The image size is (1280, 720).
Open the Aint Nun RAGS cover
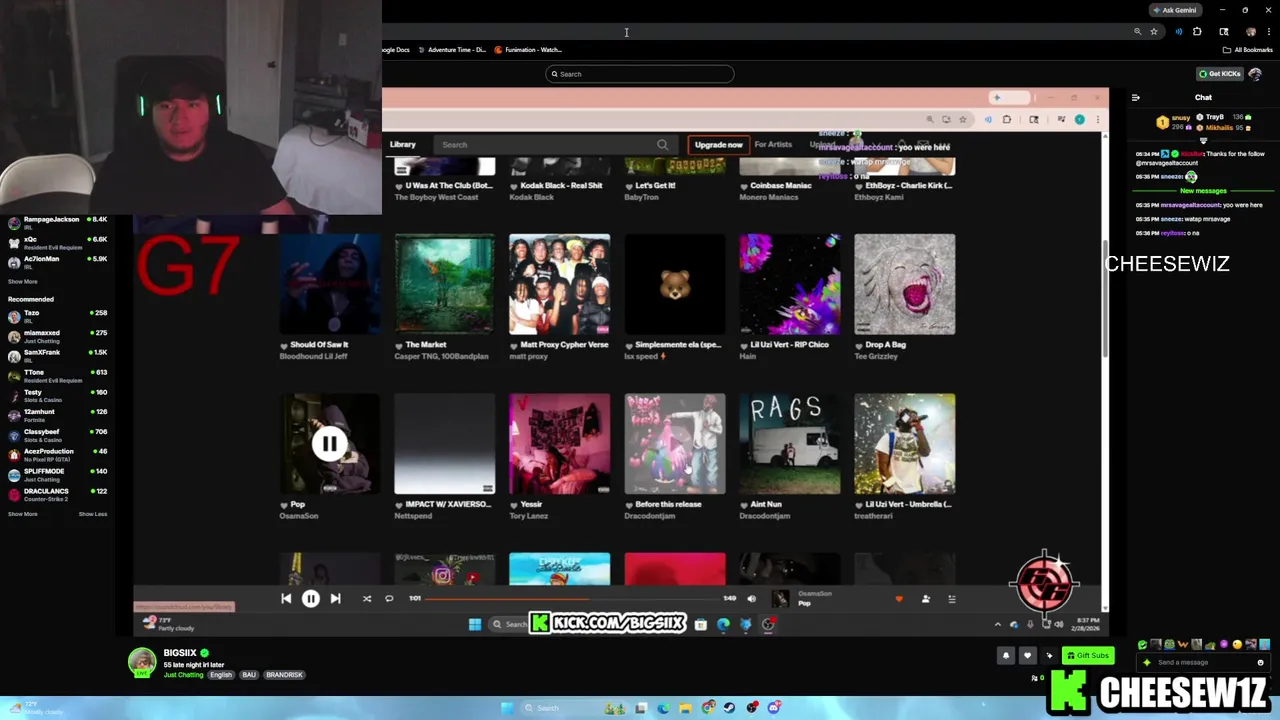790,444
